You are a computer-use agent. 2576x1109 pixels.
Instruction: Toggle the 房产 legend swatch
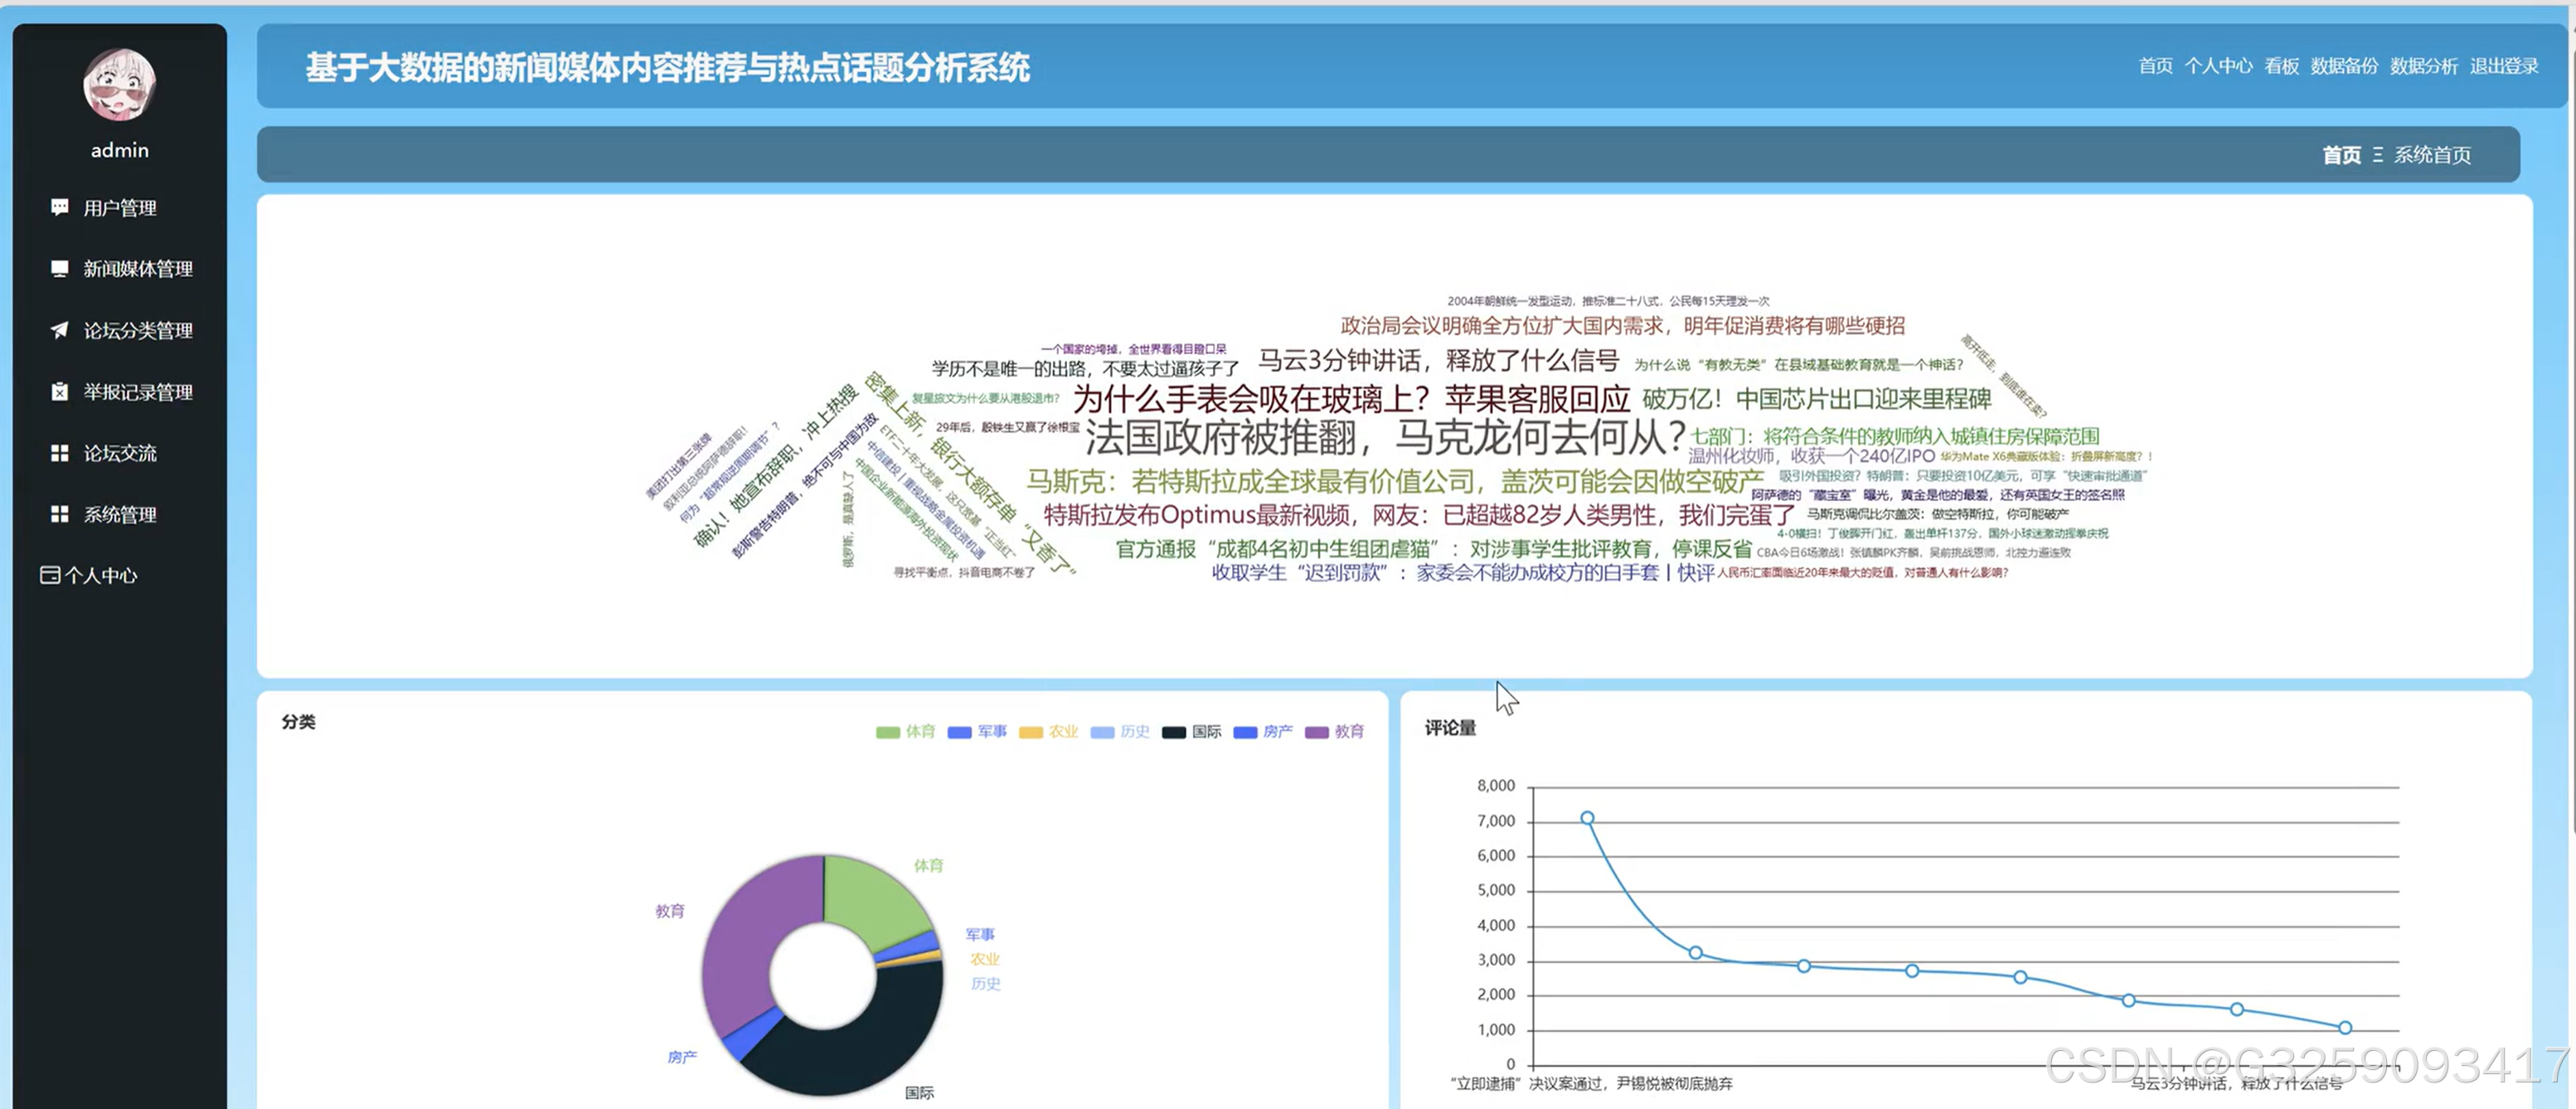pos(1245,732)
